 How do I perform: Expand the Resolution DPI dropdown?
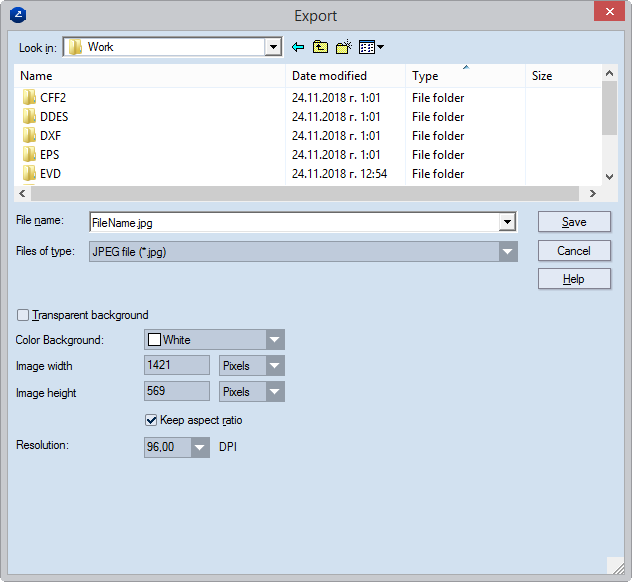[200, 448]
